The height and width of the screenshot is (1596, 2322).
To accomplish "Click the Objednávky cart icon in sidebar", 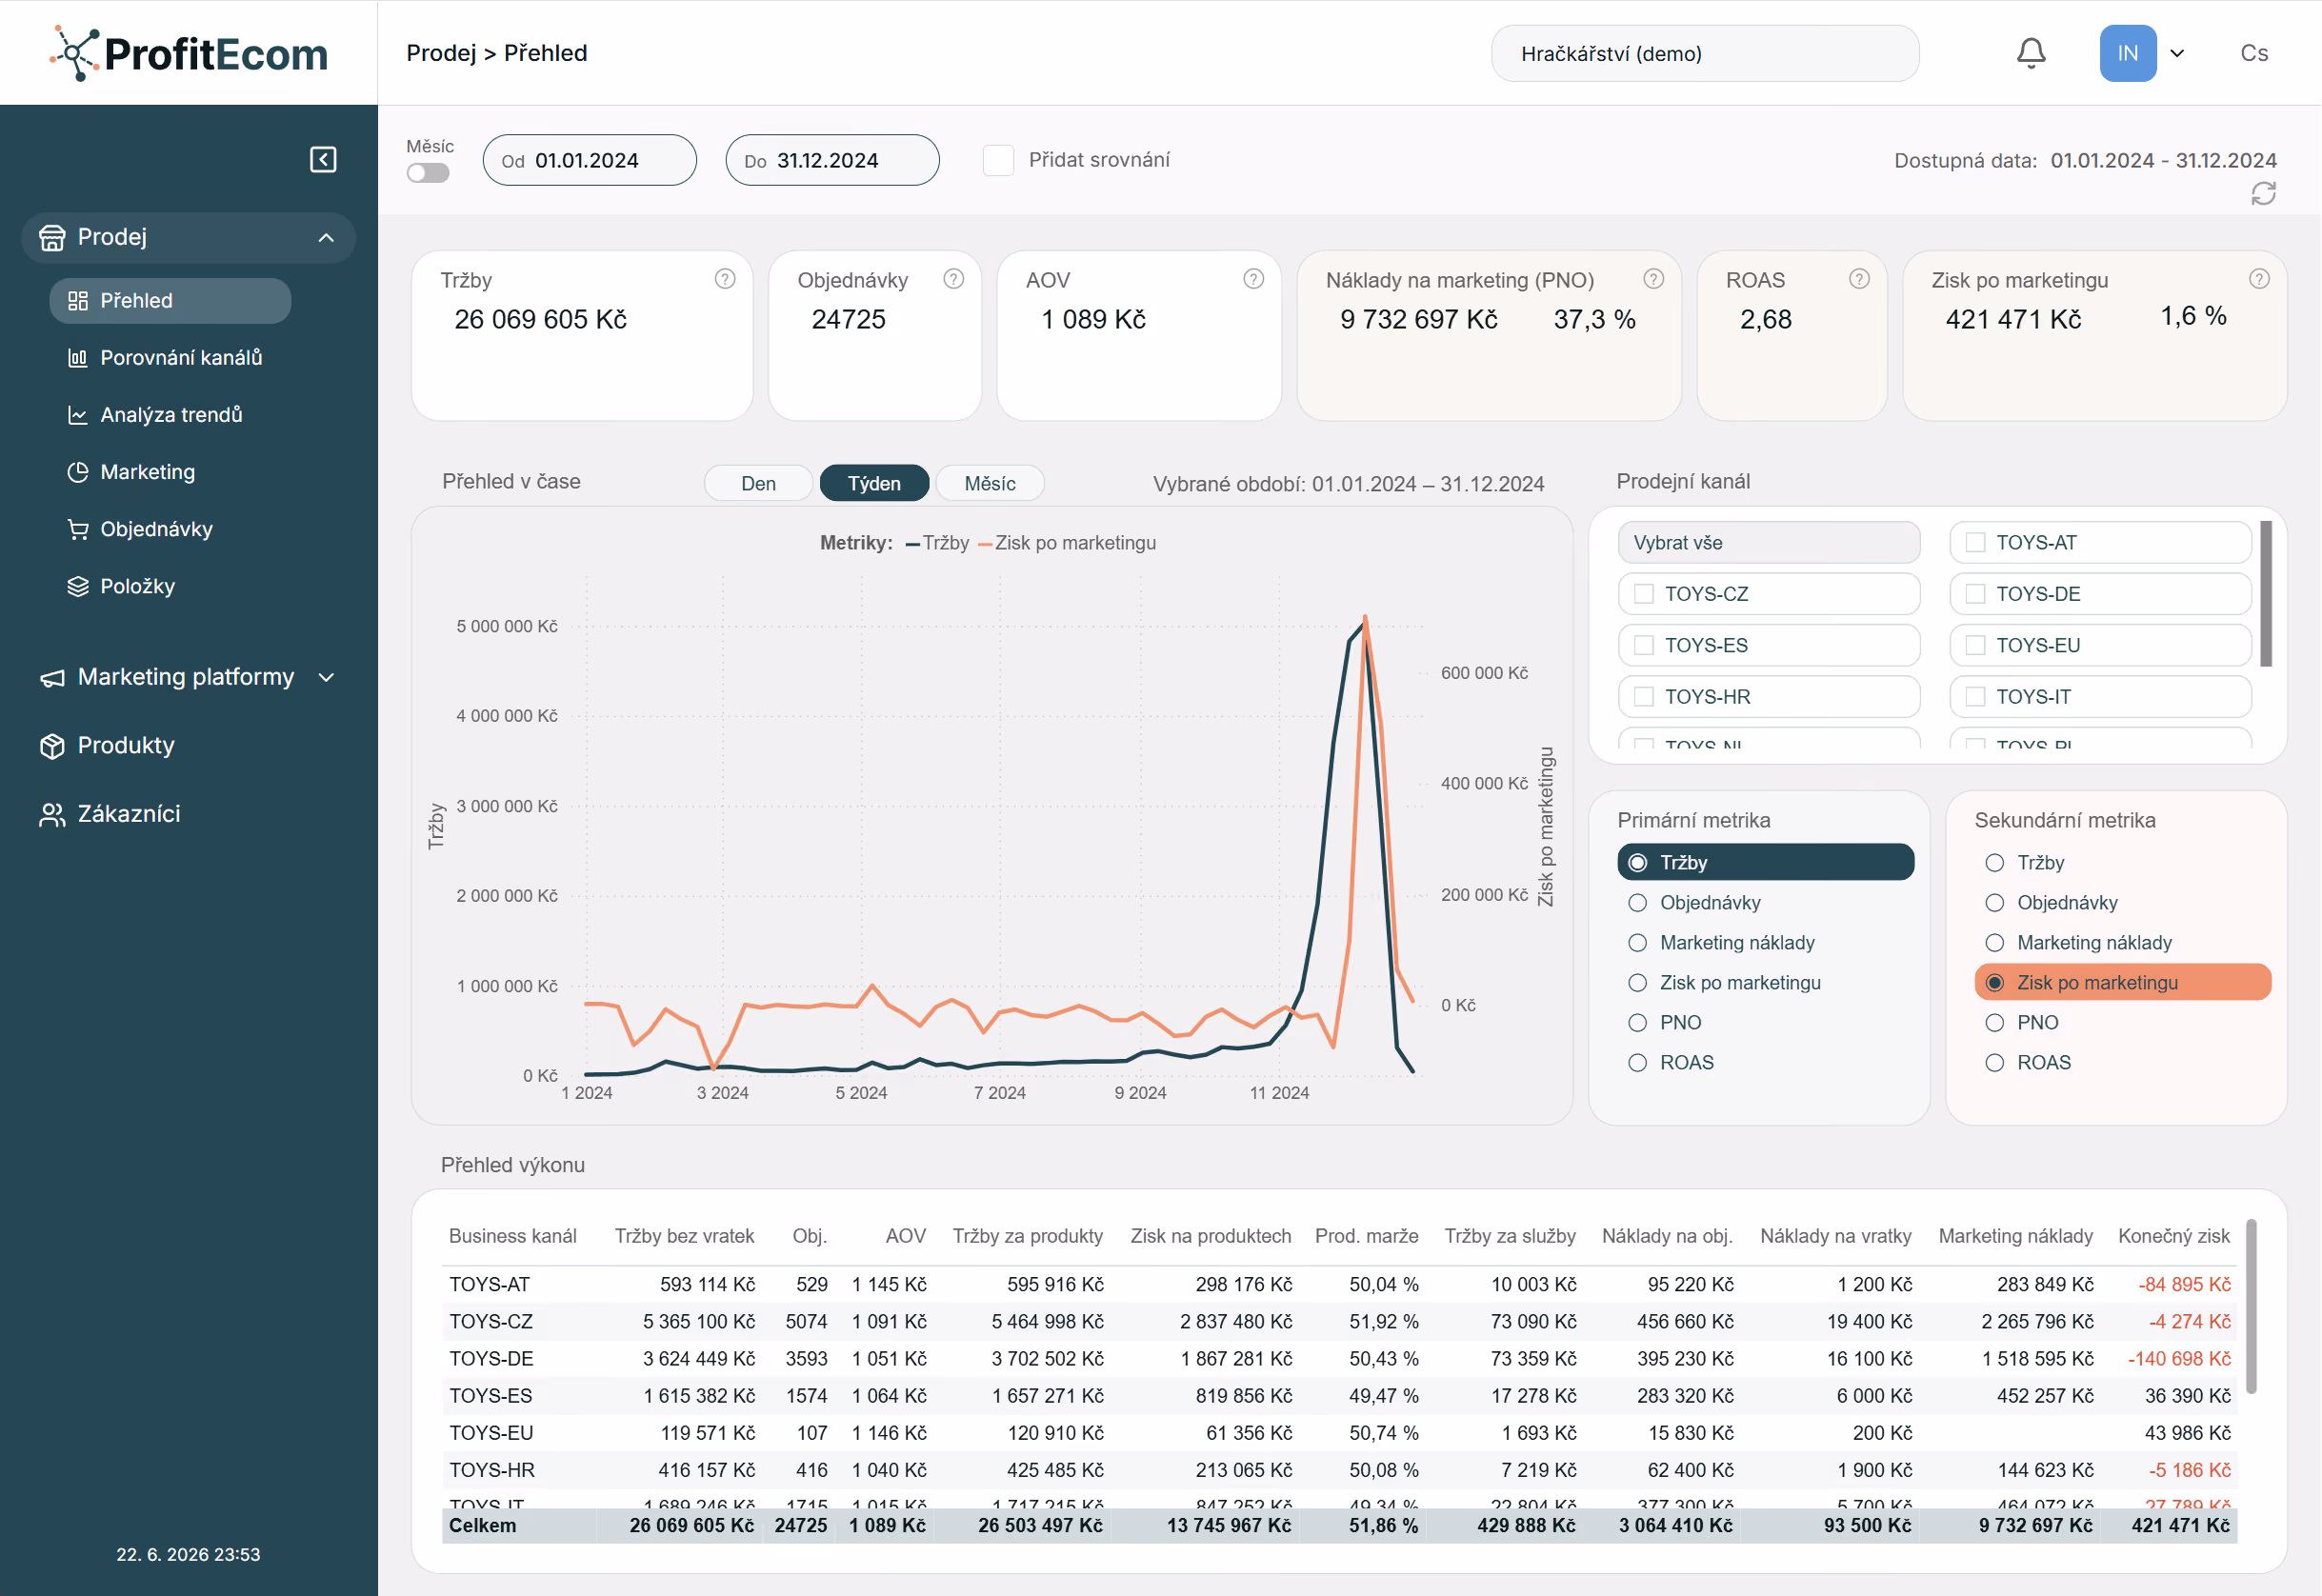I will point(77,529).
